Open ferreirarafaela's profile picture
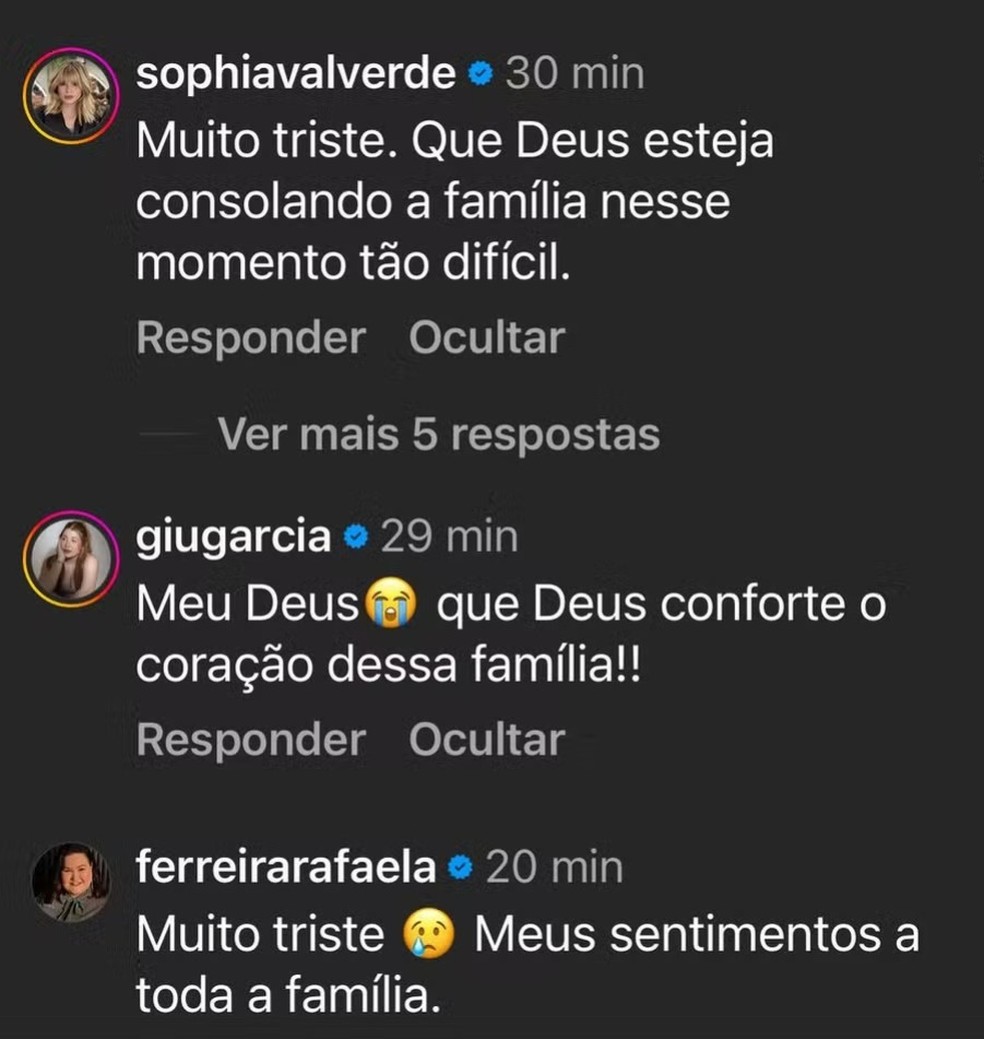Image resolution: width=984 pixels, height=1039 pixels. pyautogui.click(x=71, y=881)
